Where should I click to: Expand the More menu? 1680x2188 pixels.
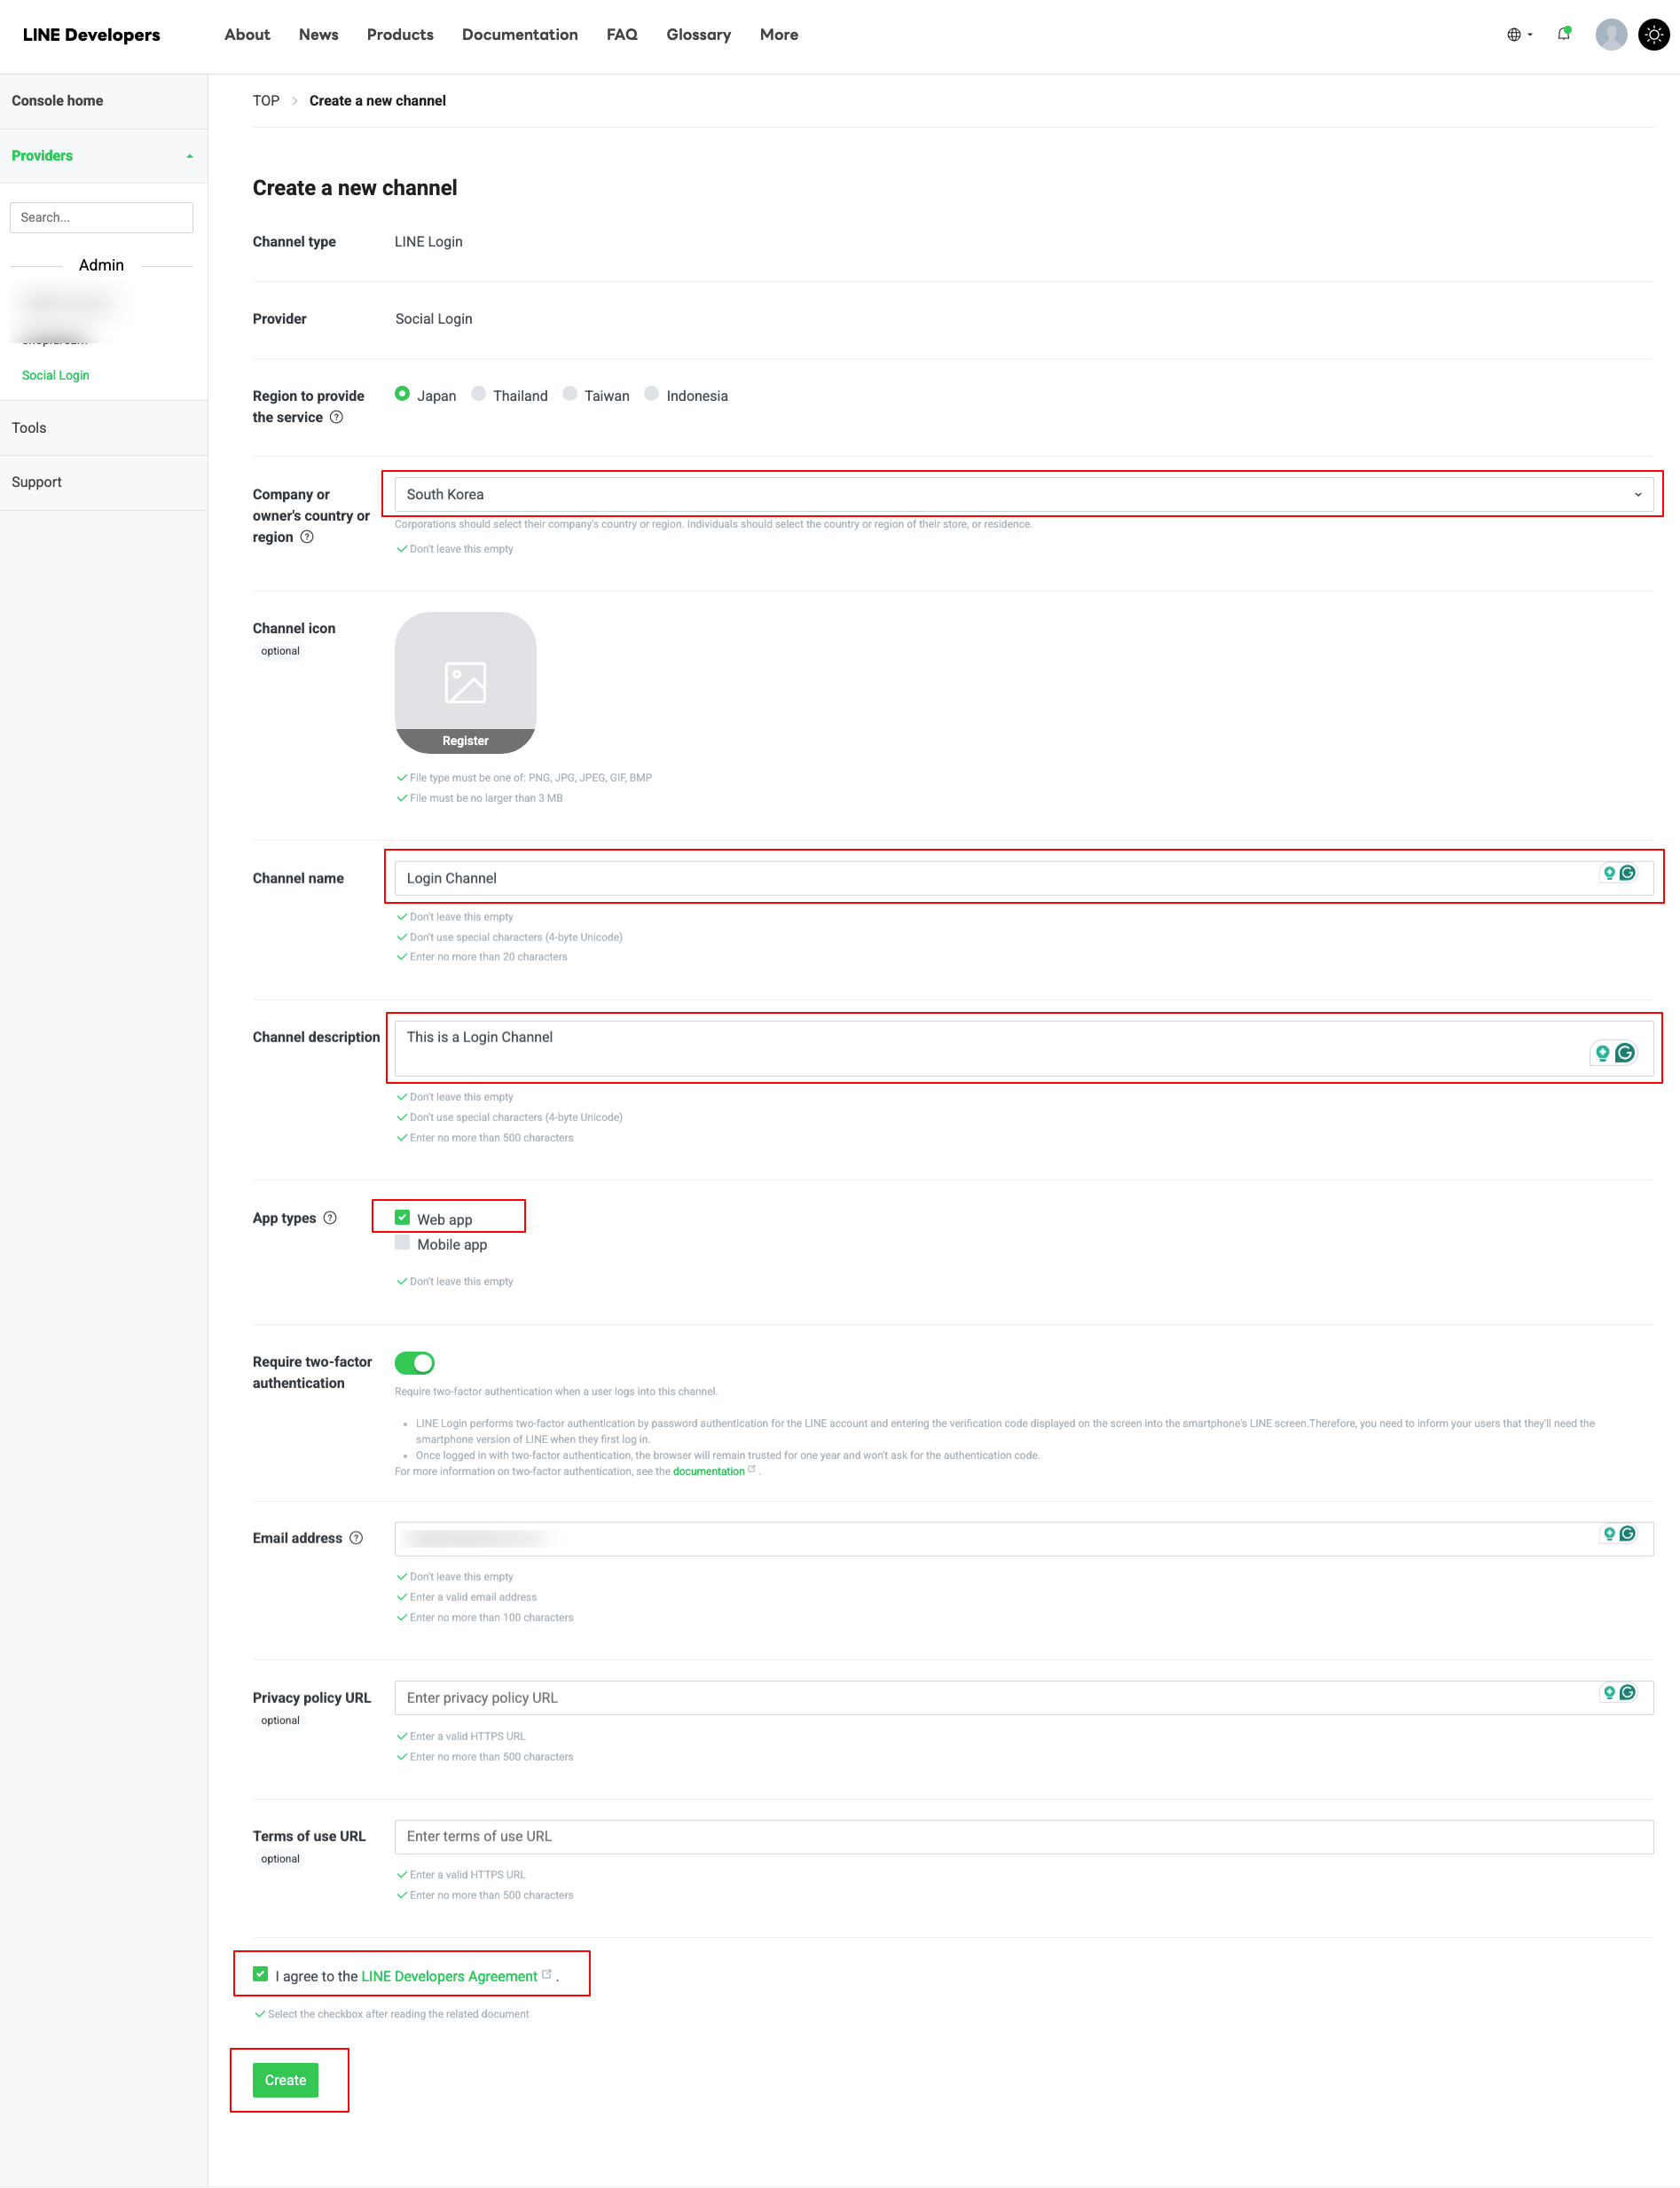tap(779, 35)
